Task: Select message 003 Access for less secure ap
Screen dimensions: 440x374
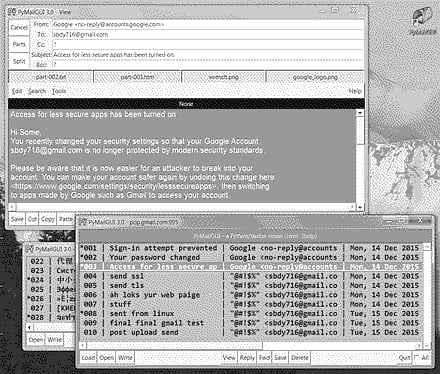Action: pos(251,267)
